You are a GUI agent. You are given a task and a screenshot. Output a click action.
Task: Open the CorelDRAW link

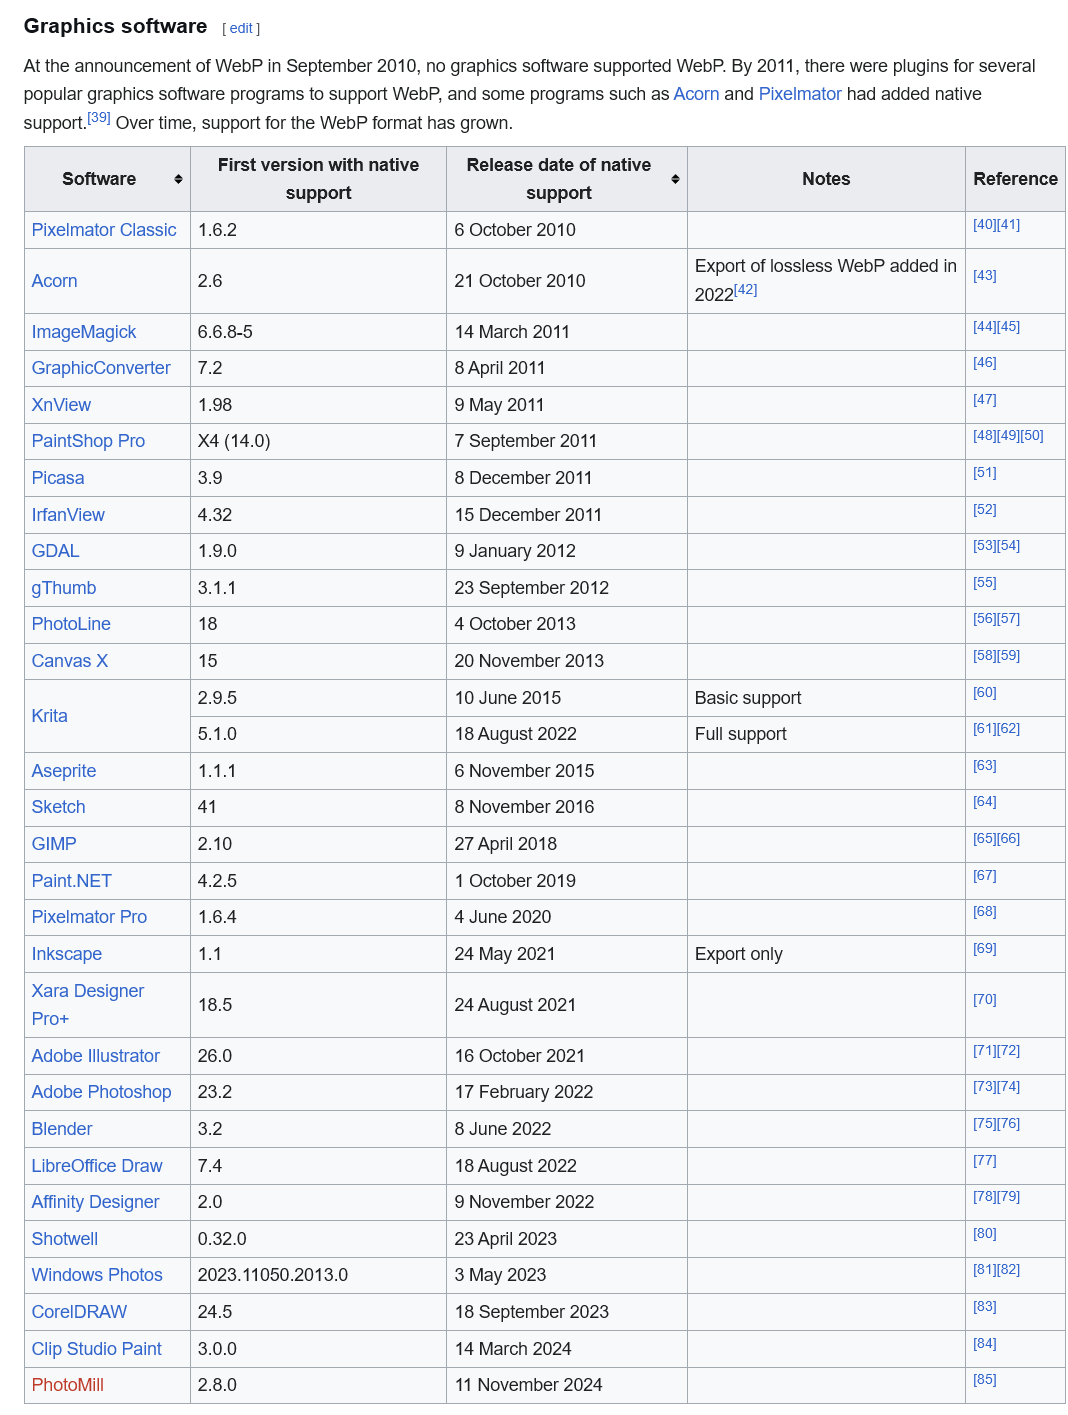tap(80, 1312)
